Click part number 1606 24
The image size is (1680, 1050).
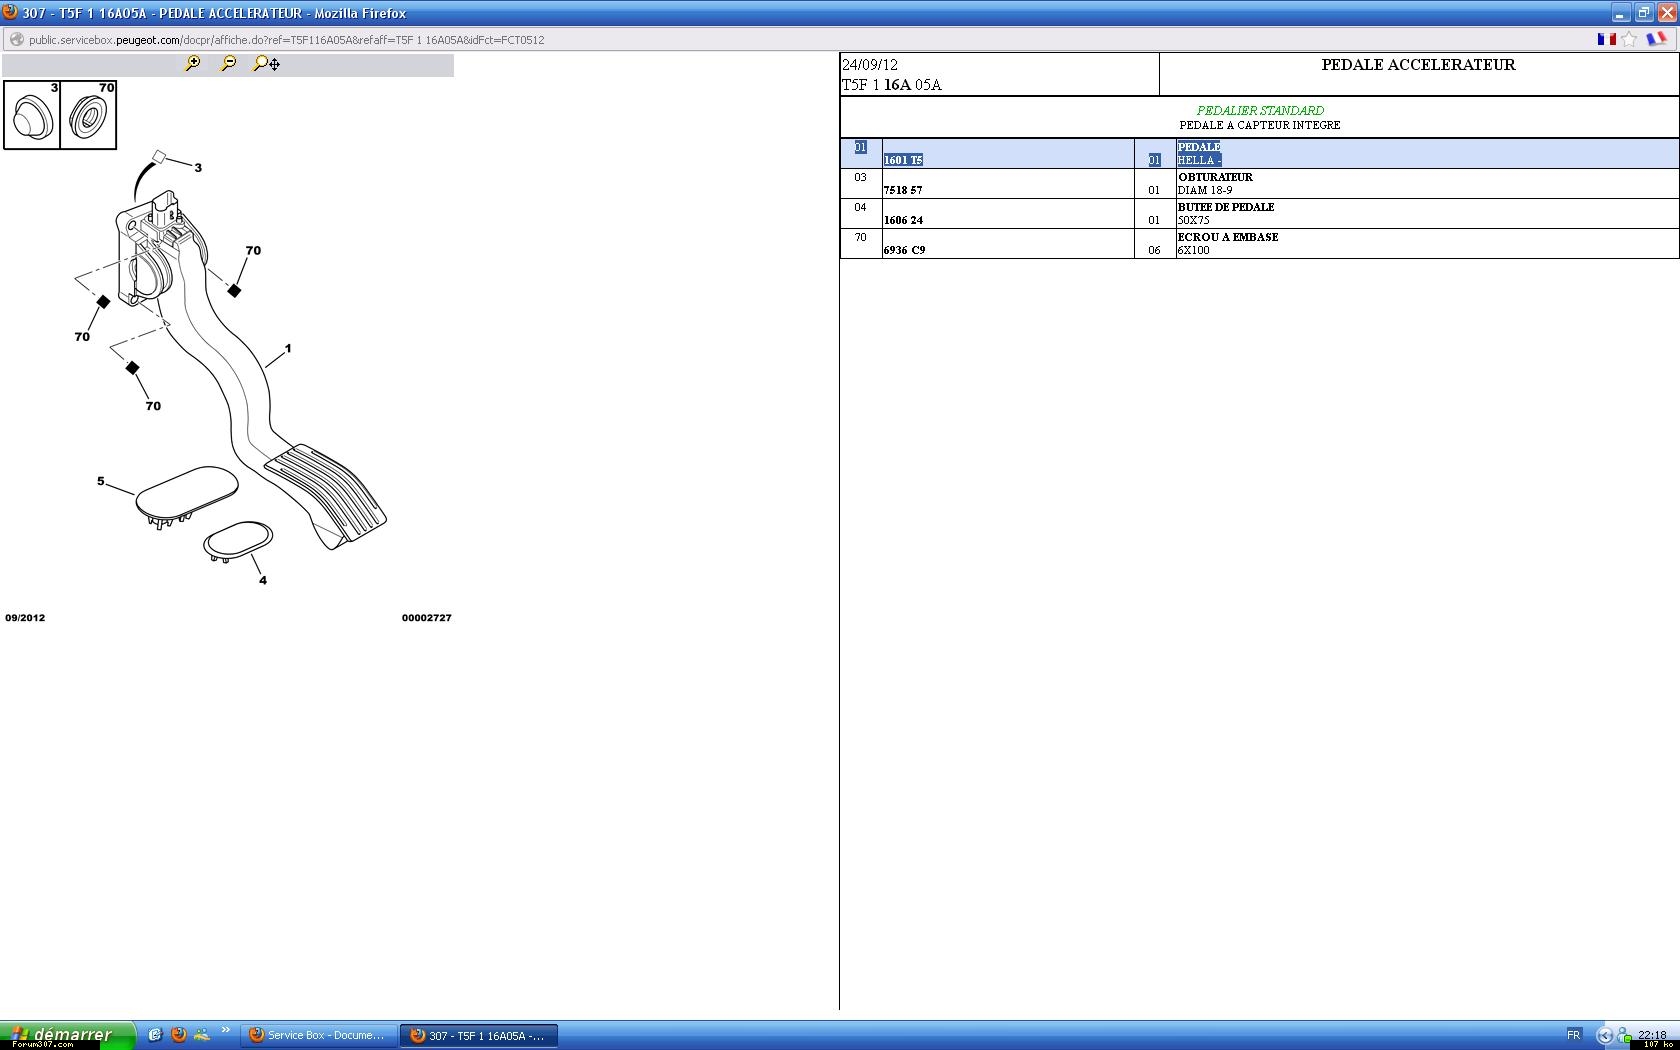pos(903,220)
